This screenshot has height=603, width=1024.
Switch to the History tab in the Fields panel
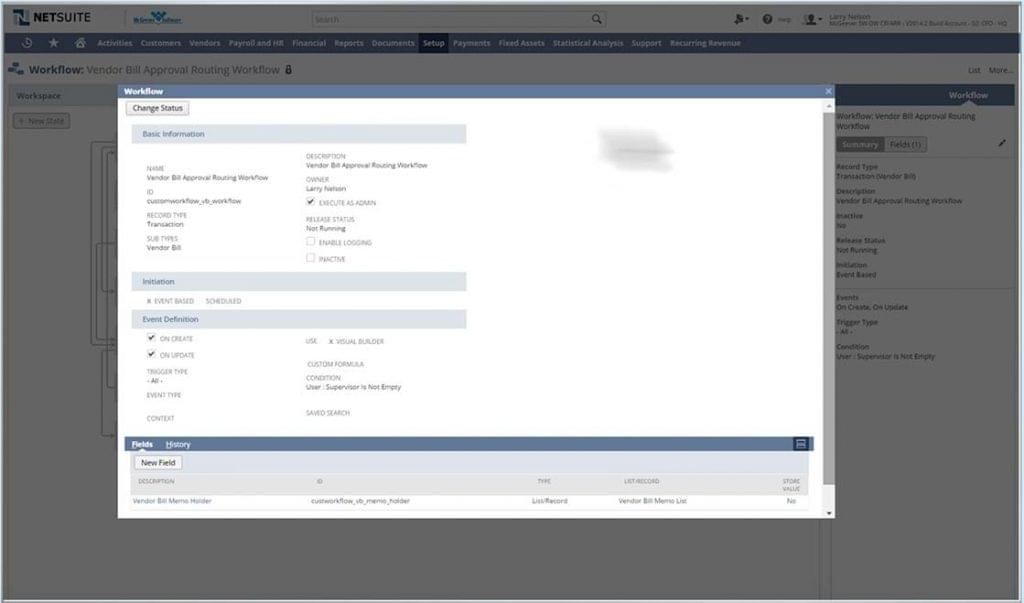(x=177, y=444)
